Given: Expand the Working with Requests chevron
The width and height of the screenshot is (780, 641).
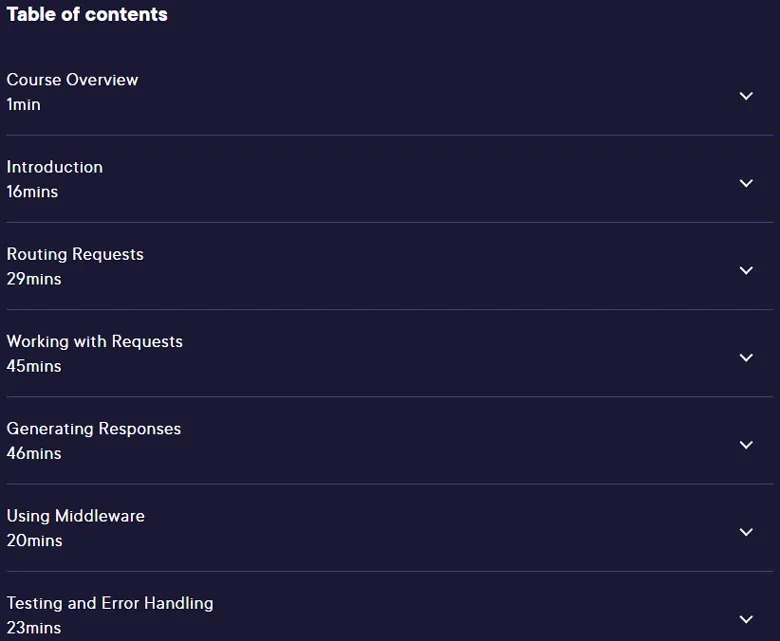Looking at the screenshot, I should 746,358.
